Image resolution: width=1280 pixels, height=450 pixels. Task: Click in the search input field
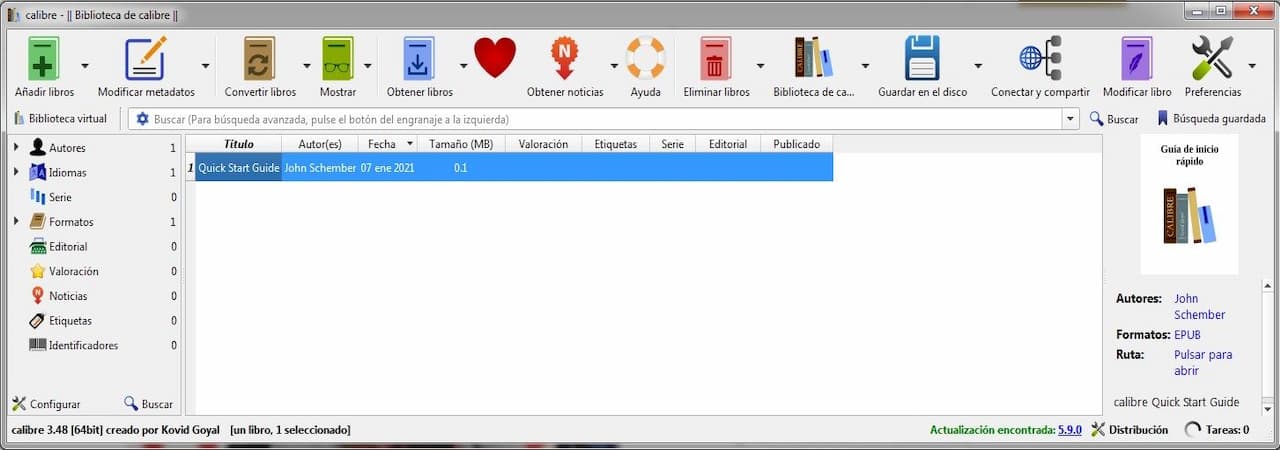pos(605,119)
